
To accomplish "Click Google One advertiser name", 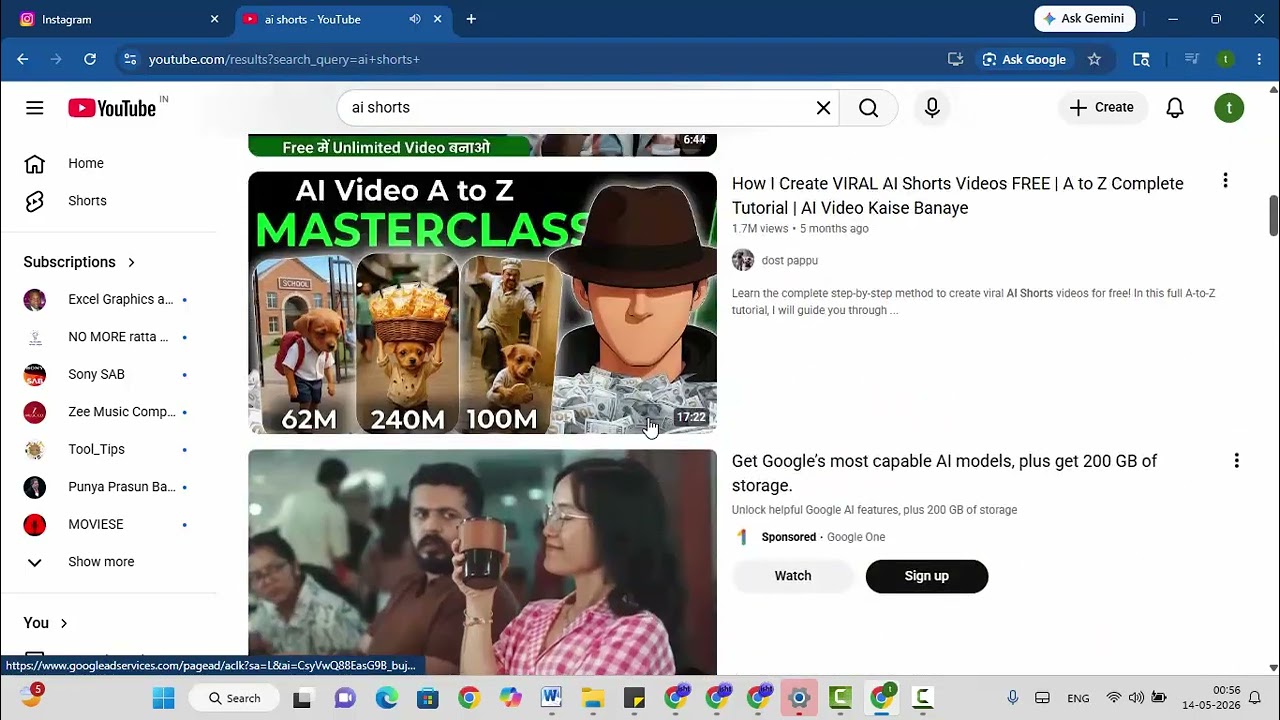I will 856,537.
